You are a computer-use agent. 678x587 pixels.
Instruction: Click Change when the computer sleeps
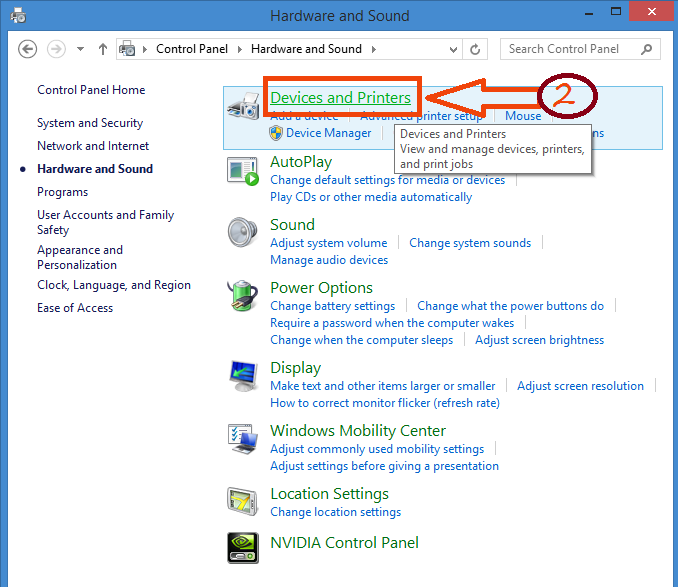pyautogui.click(x=361, y=340)
